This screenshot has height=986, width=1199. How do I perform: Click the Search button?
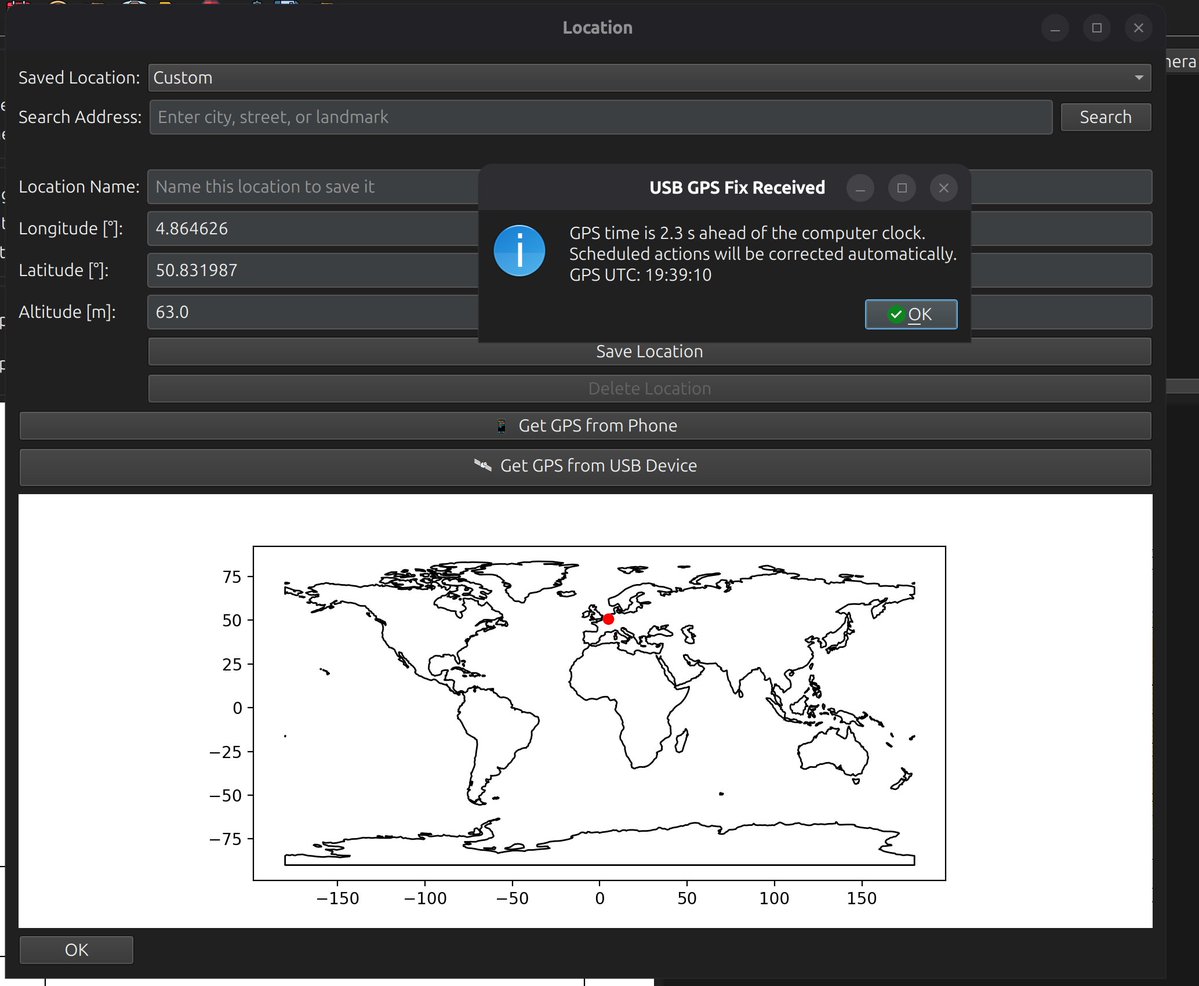click(x=1105, y=117)
